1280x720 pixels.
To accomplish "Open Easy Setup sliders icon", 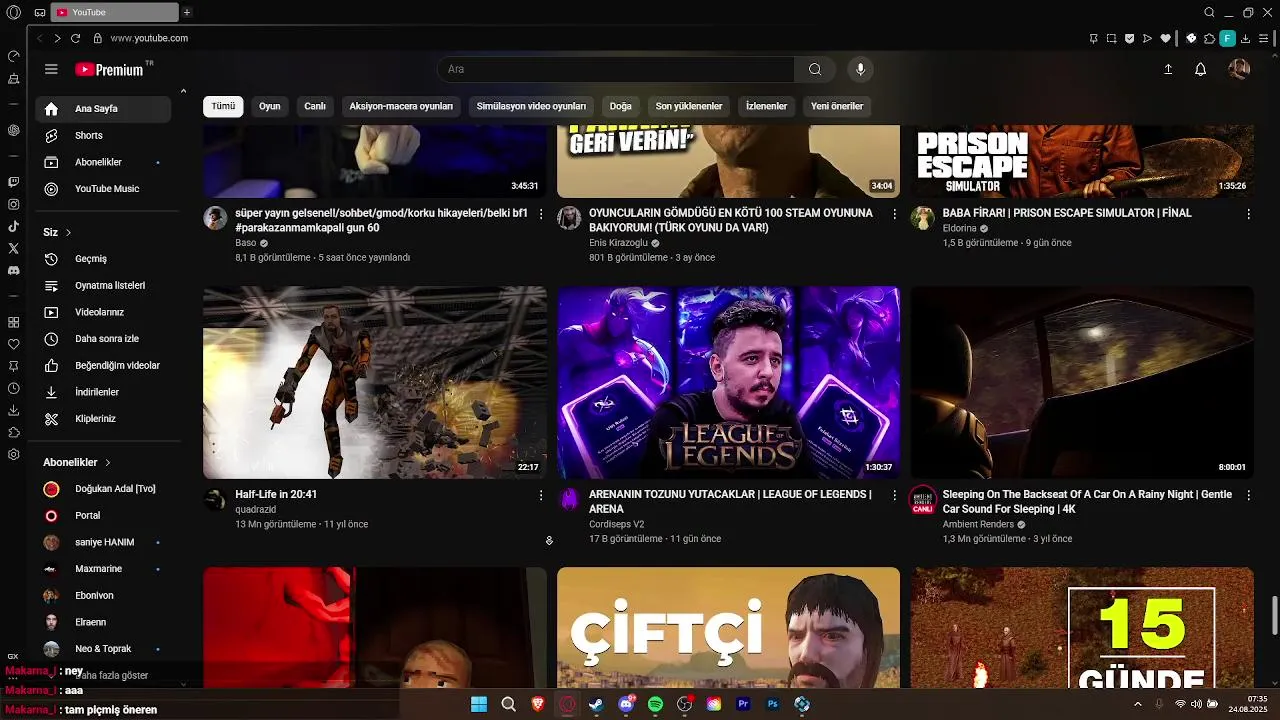I will (x=1264, y=38).
